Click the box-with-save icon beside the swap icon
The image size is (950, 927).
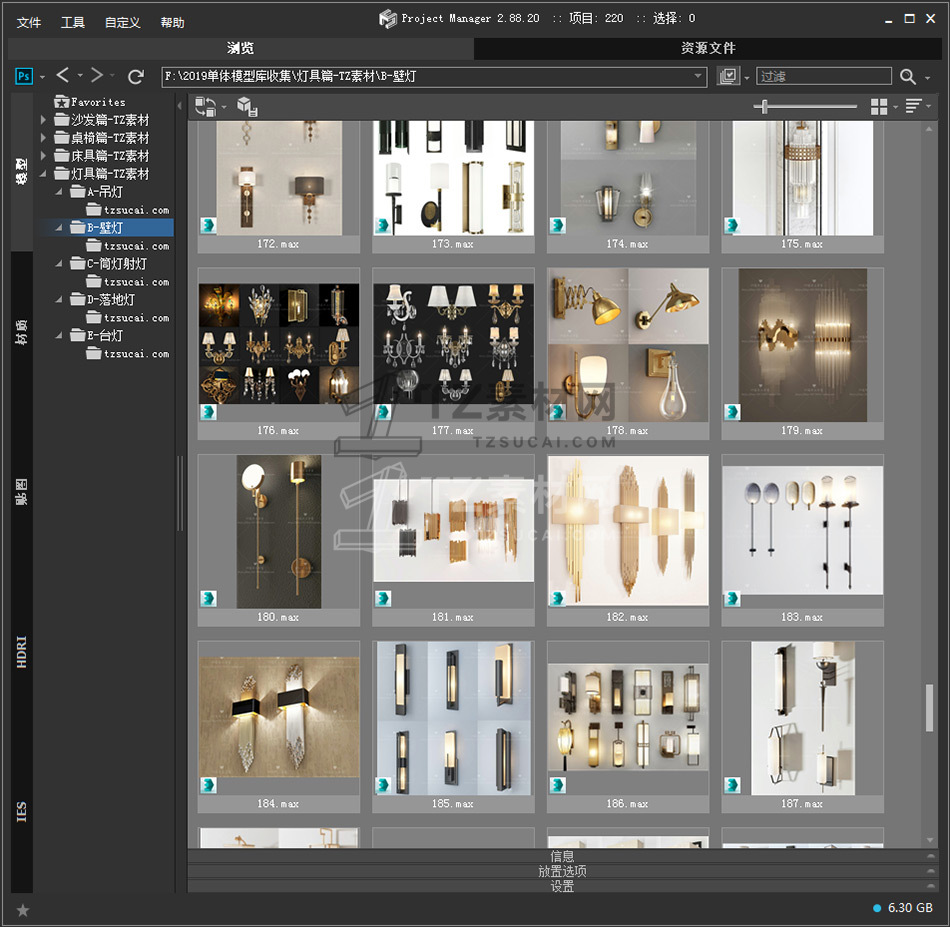point(246,107)
